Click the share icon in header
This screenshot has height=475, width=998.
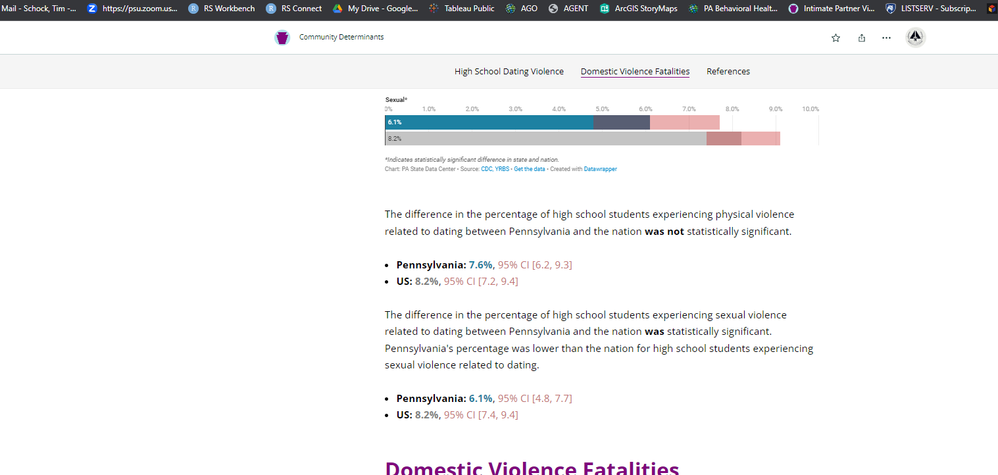pos(861,38)
